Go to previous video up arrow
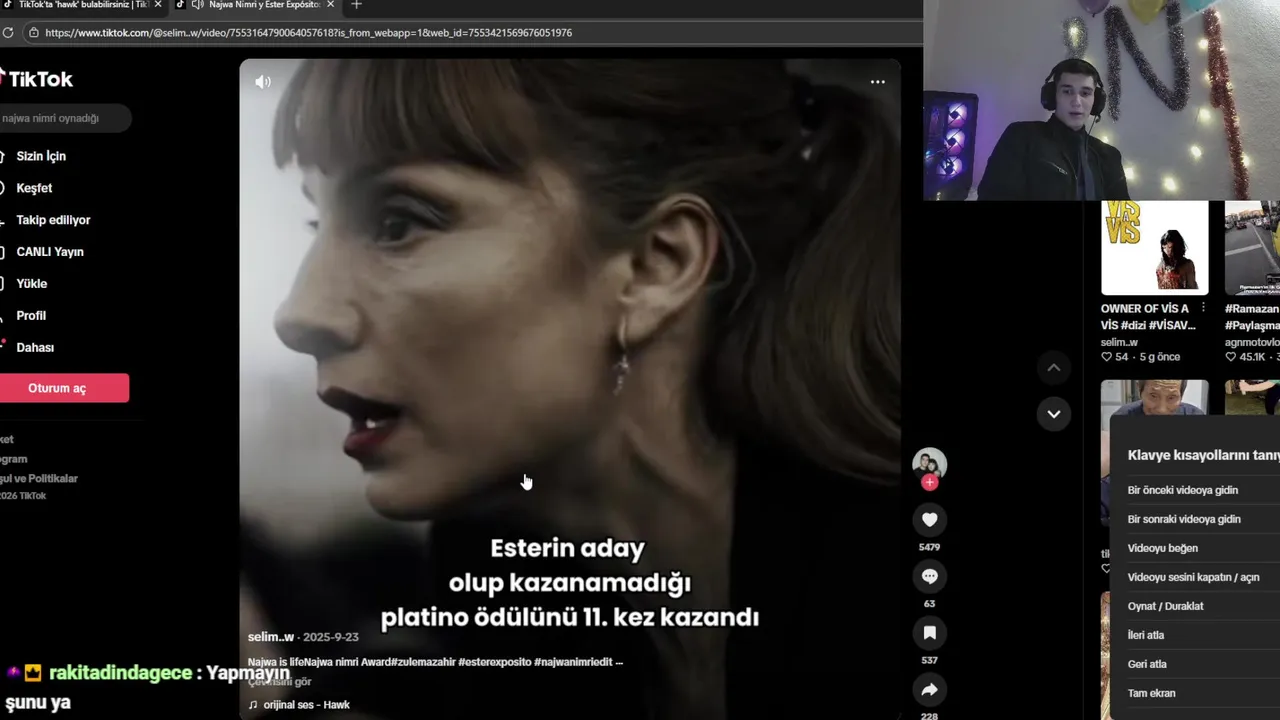 [1053, 368]
